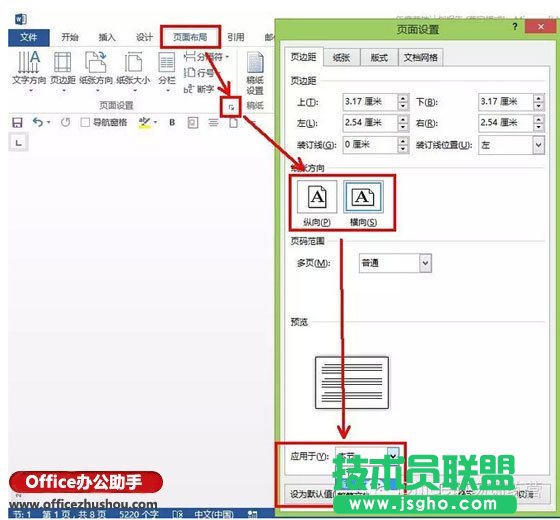Open the highlight color dropdown arrow
Screen dimensions: 560x520
pos(155,122)
